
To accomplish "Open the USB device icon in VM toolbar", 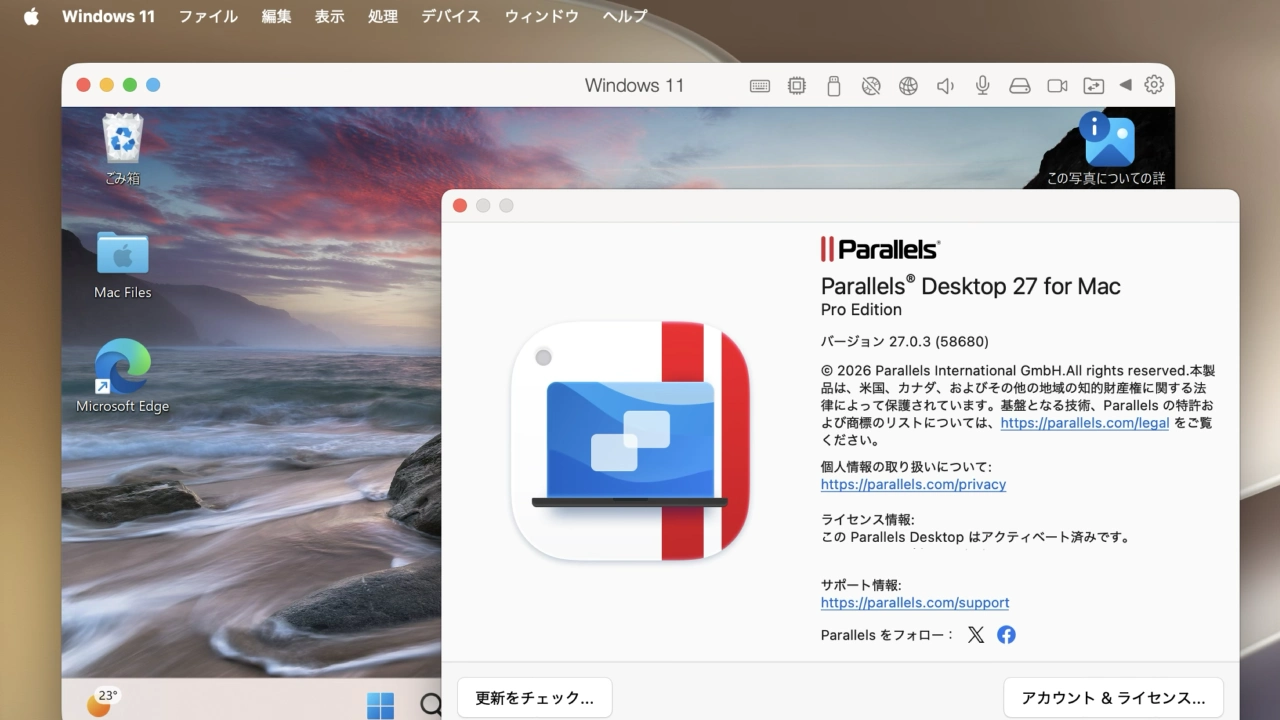I will pos(834,86).
